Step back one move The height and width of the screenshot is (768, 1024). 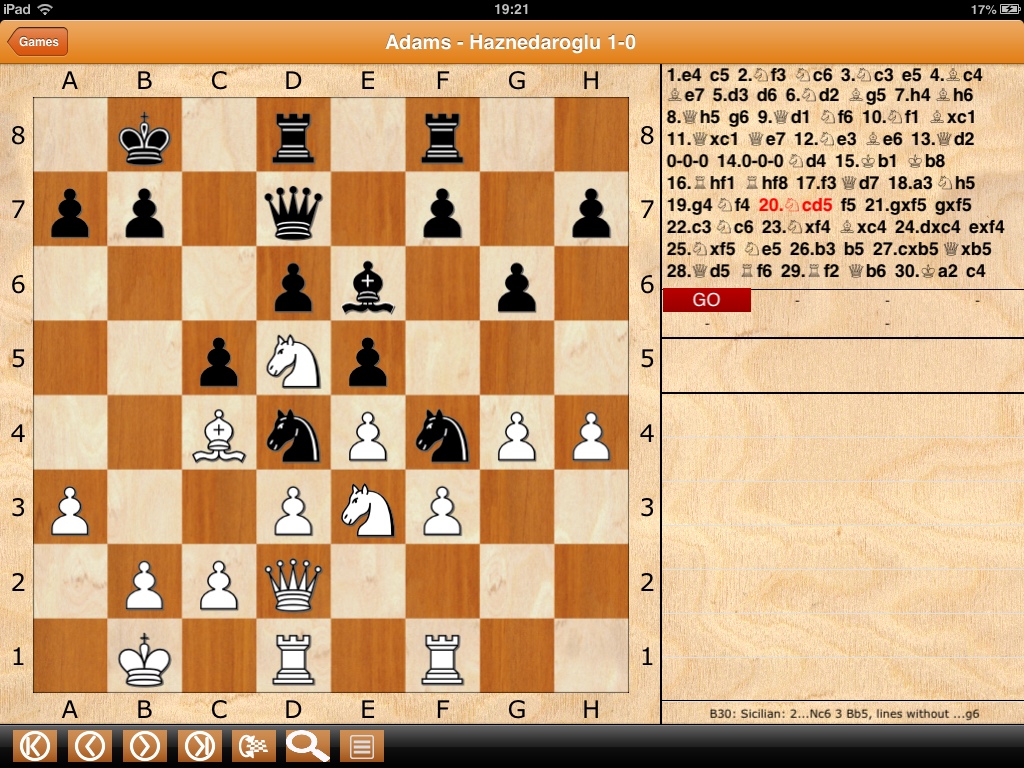tap(90, 746)
